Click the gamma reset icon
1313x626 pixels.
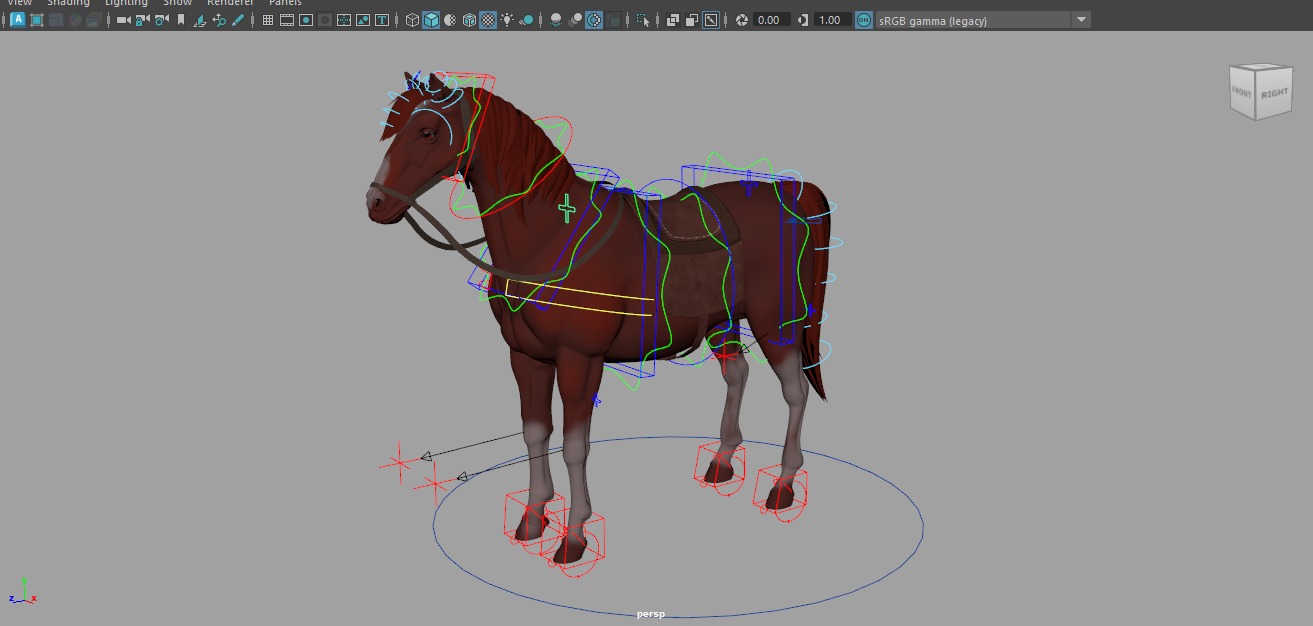(803, 20)
